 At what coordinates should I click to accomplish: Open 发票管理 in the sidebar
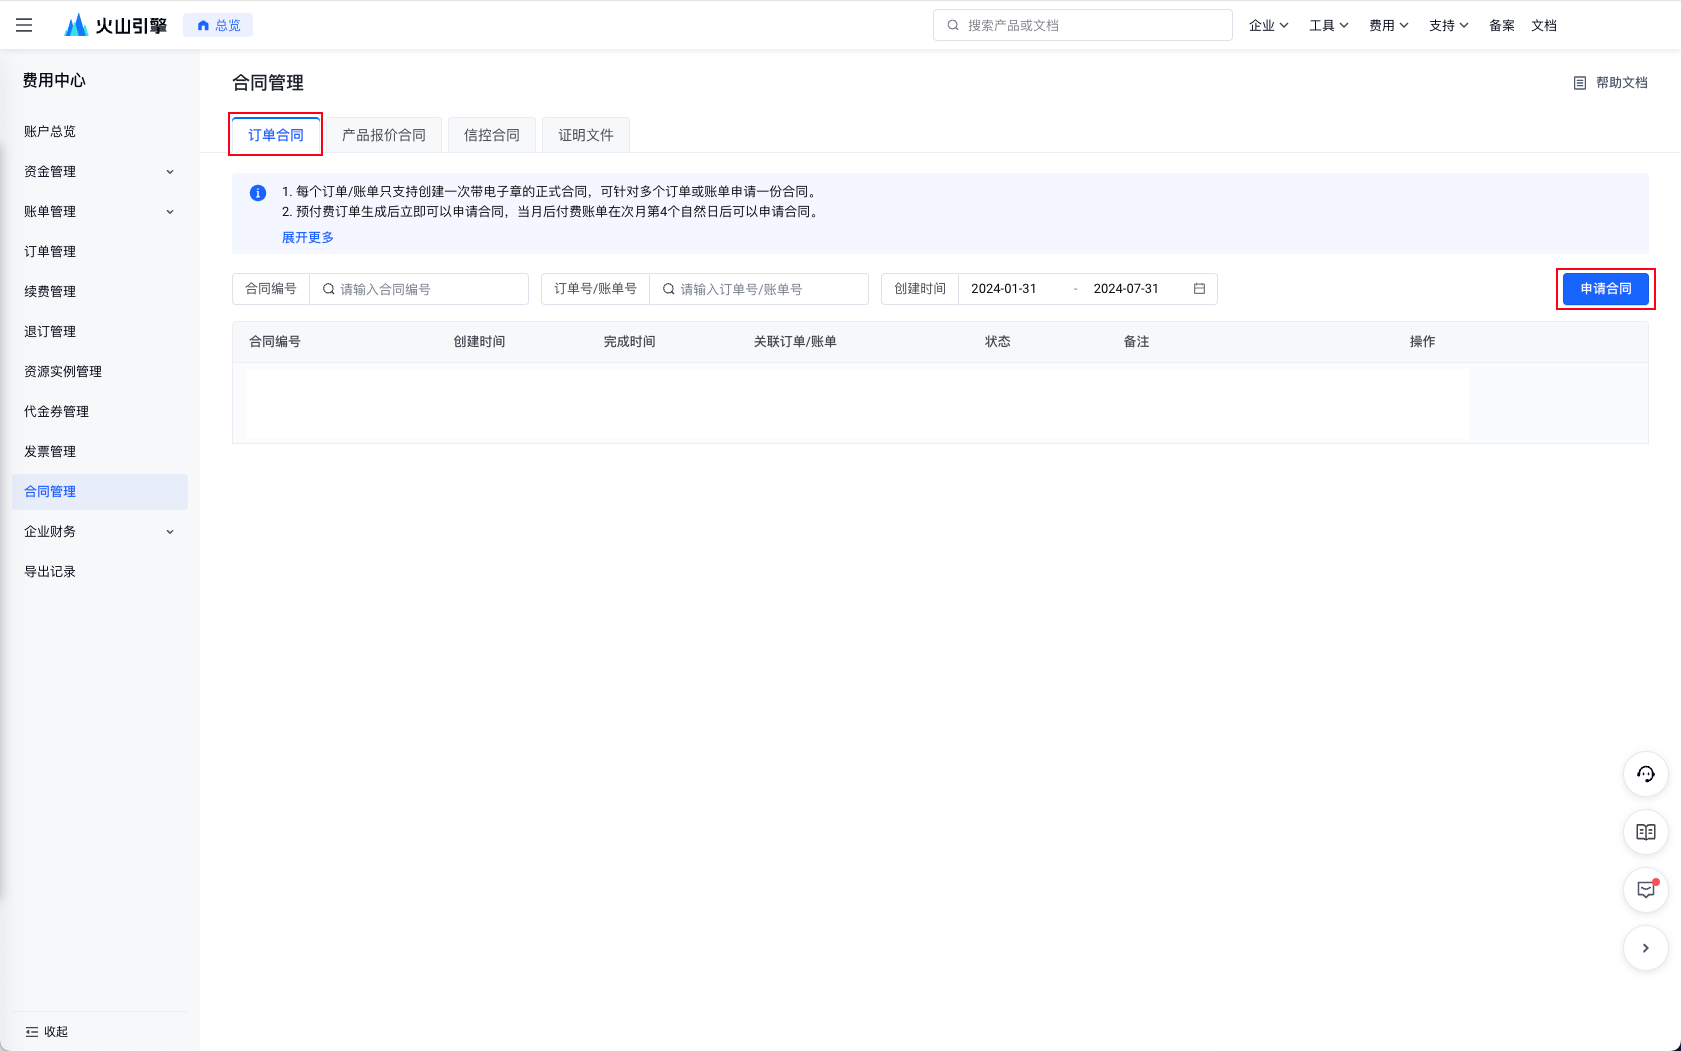point(50,452)
